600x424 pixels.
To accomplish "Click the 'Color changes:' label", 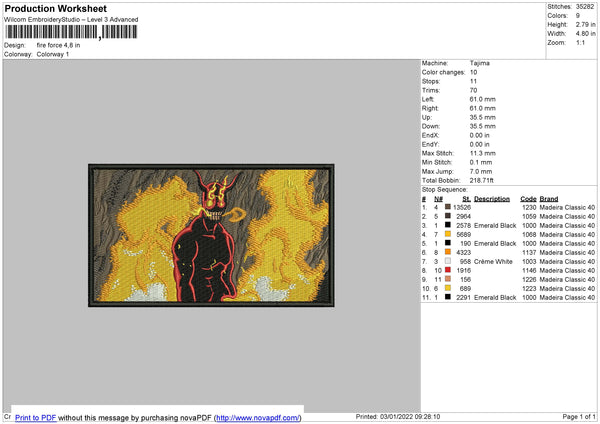I will [x=443, y=72].
